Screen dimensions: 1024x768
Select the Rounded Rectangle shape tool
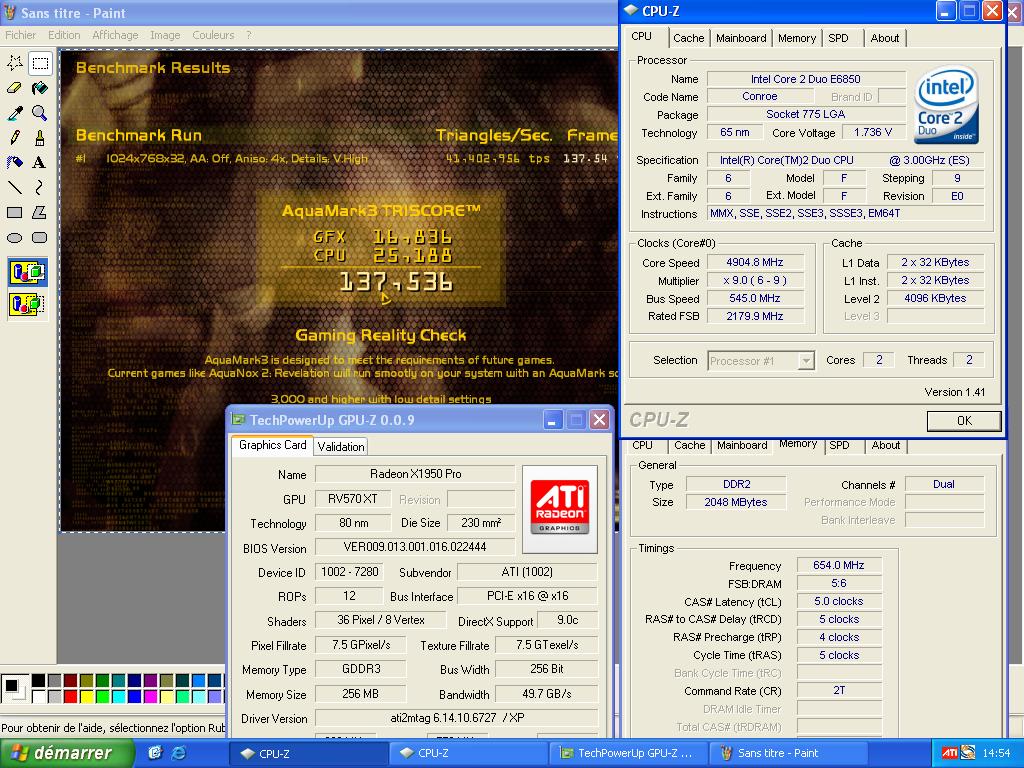[40, 238]
